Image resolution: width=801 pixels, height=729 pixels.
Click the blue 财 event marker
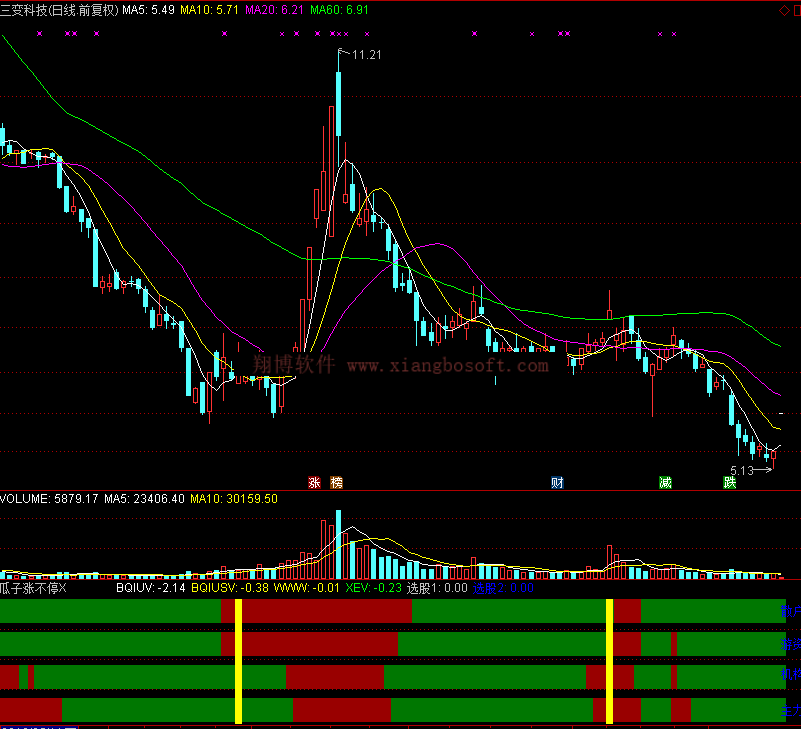point(557,482)
